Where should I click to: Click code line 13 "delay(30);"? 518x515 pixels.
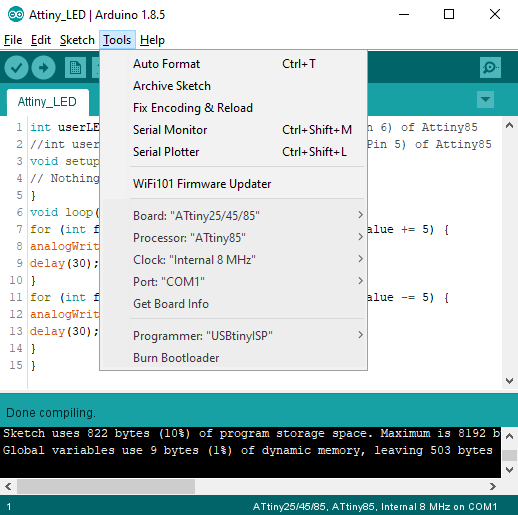pos(64,331)
